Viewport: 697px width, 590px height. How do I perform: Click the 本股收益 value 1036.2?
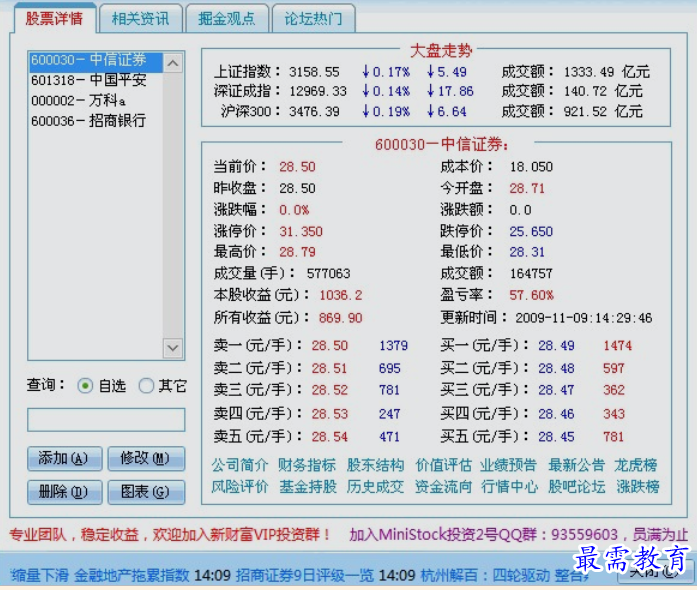[340, 295]
